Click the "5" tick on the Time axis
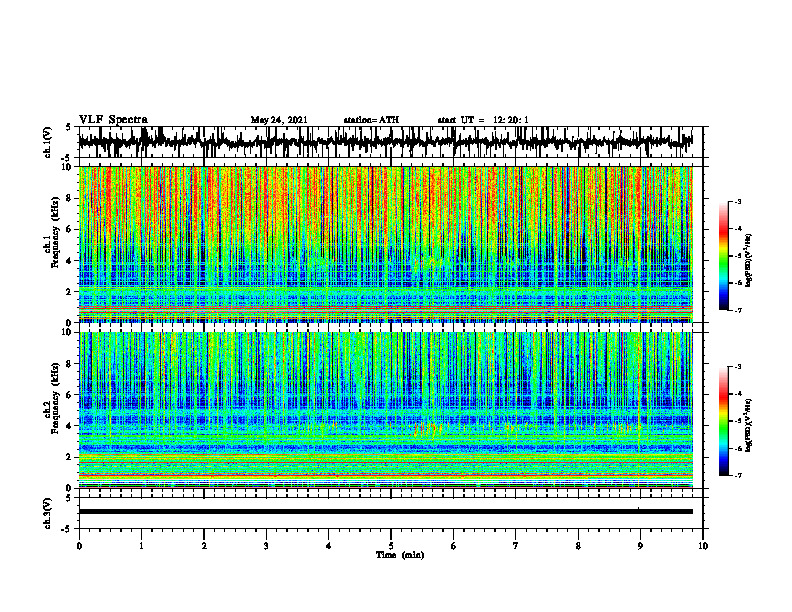The height and width of the screenshot is (612, 792). click(391, 546)
